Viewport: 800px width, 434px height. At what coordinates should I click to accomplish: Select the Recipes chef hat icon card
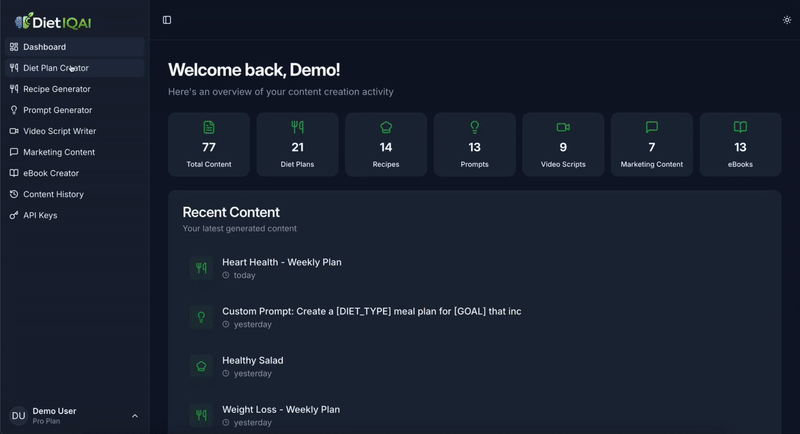click(386, 127)
